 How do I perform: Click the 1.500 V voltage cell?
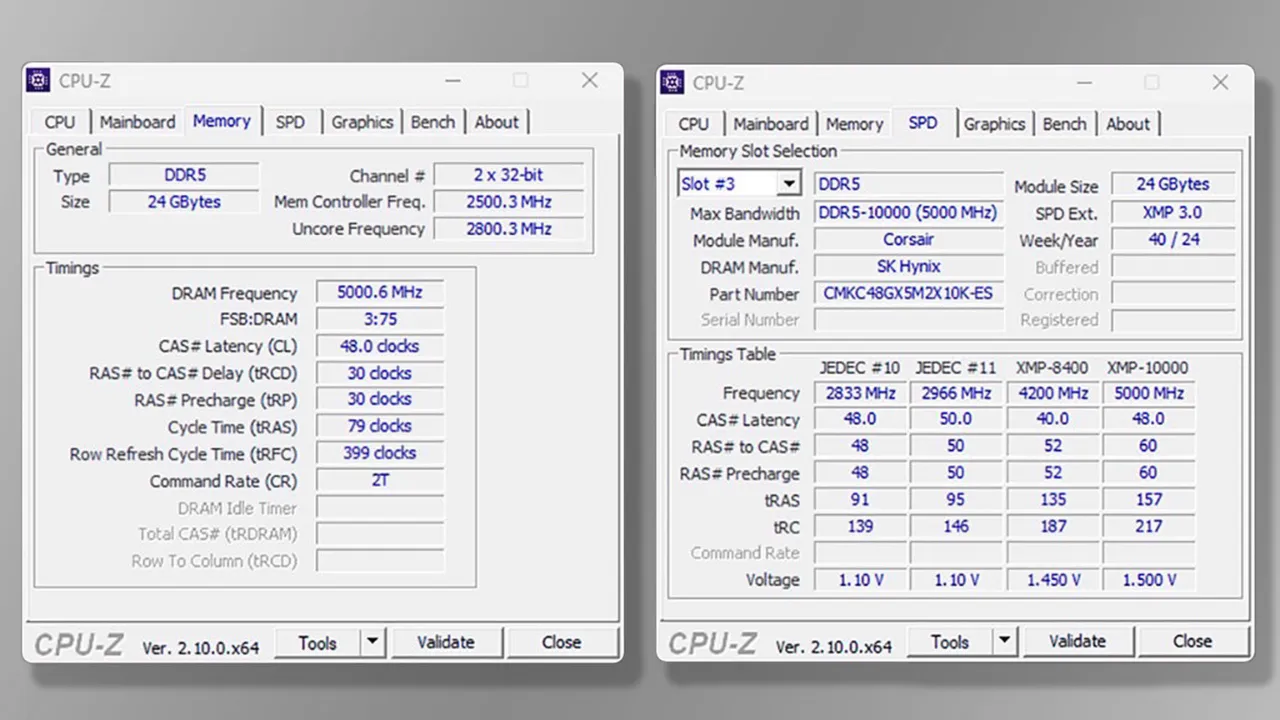click(x=1149, y=580)
